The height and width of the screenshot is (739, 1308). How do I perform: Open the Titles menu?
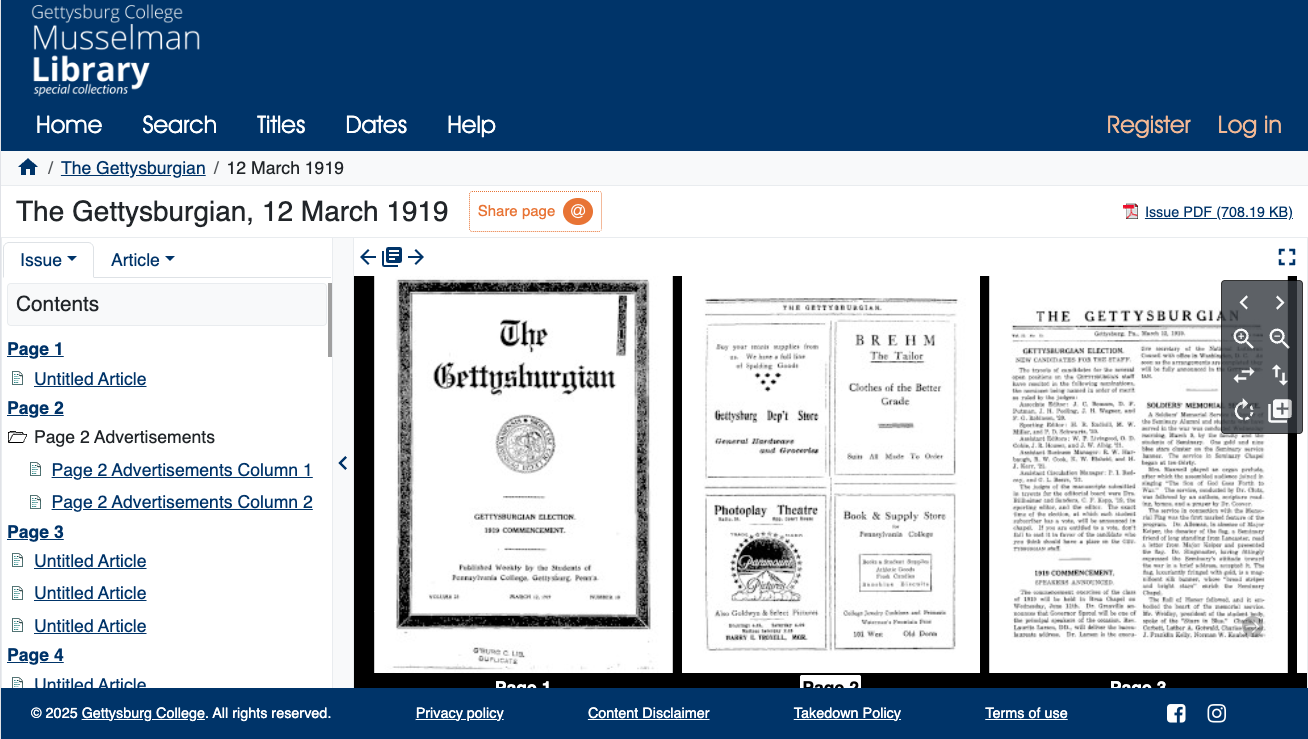[280, 125]
